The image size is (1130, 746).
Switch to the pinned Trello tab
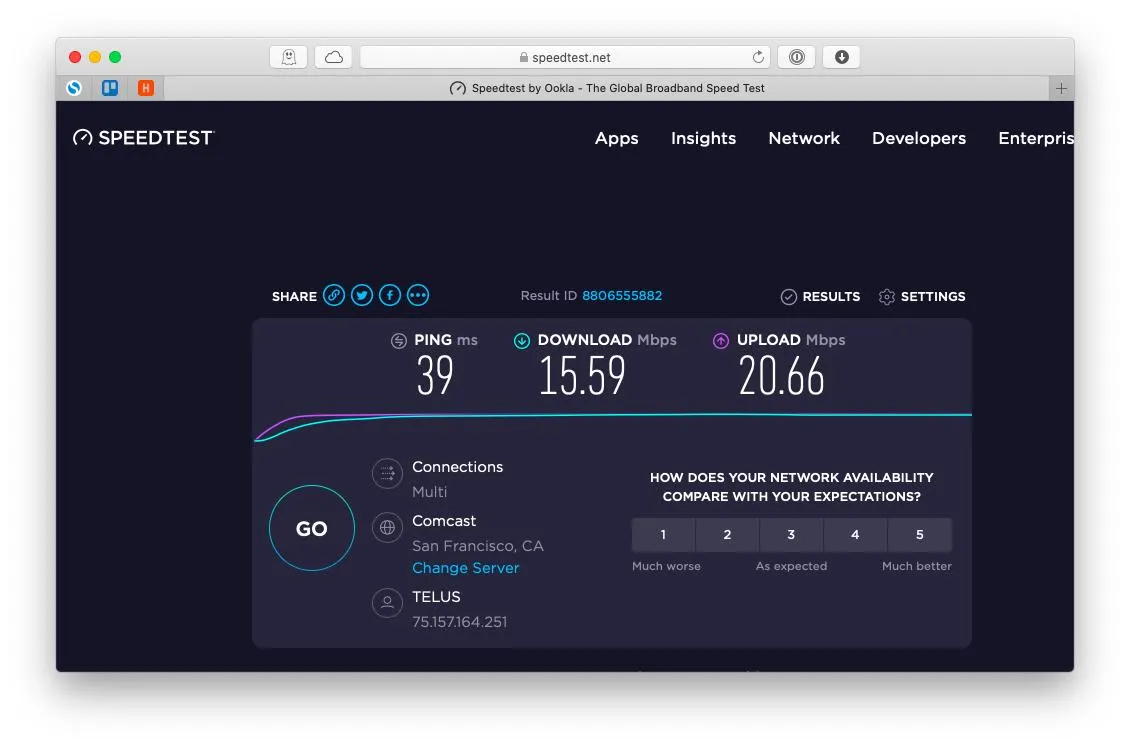tap(110, 88)
